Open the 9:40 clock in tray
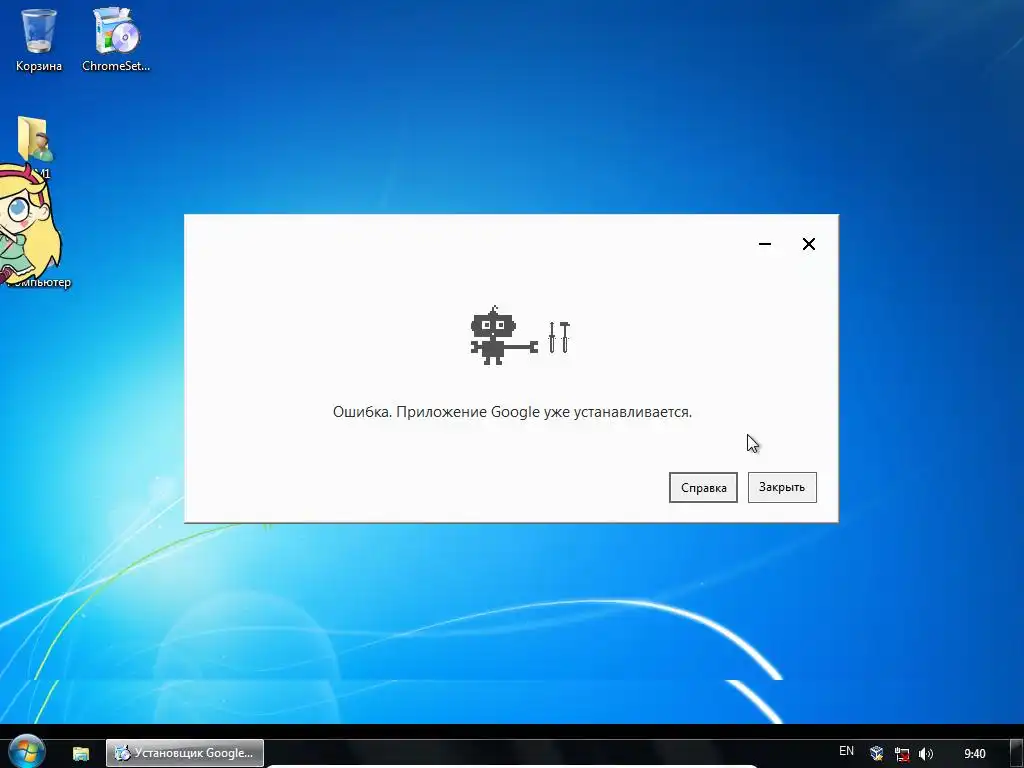Image resolution: width=1024 pixels, height=768 pixels. (974, 754)
